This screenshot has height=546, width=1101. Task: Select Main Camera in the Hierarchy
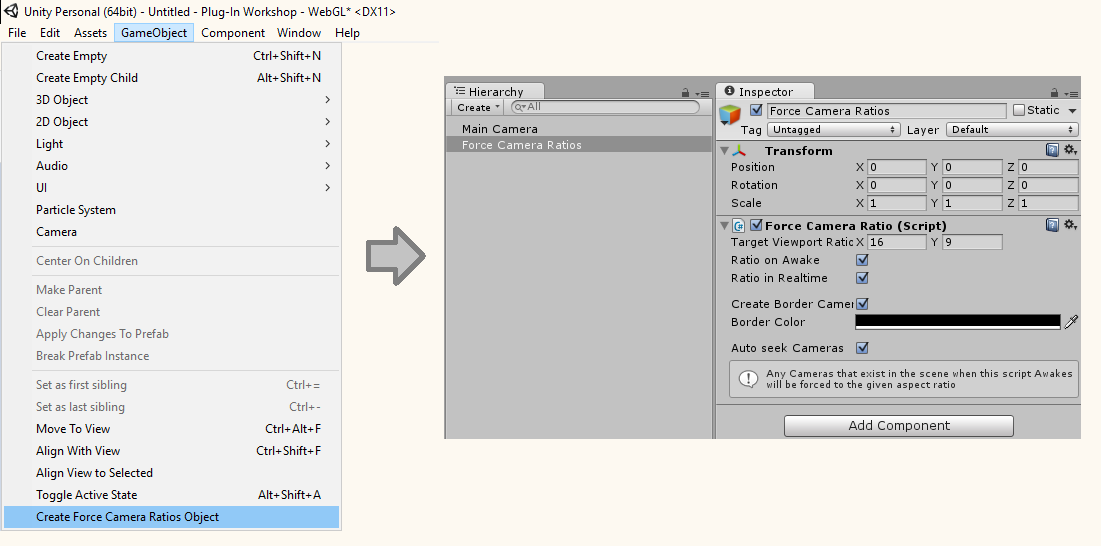500,129
